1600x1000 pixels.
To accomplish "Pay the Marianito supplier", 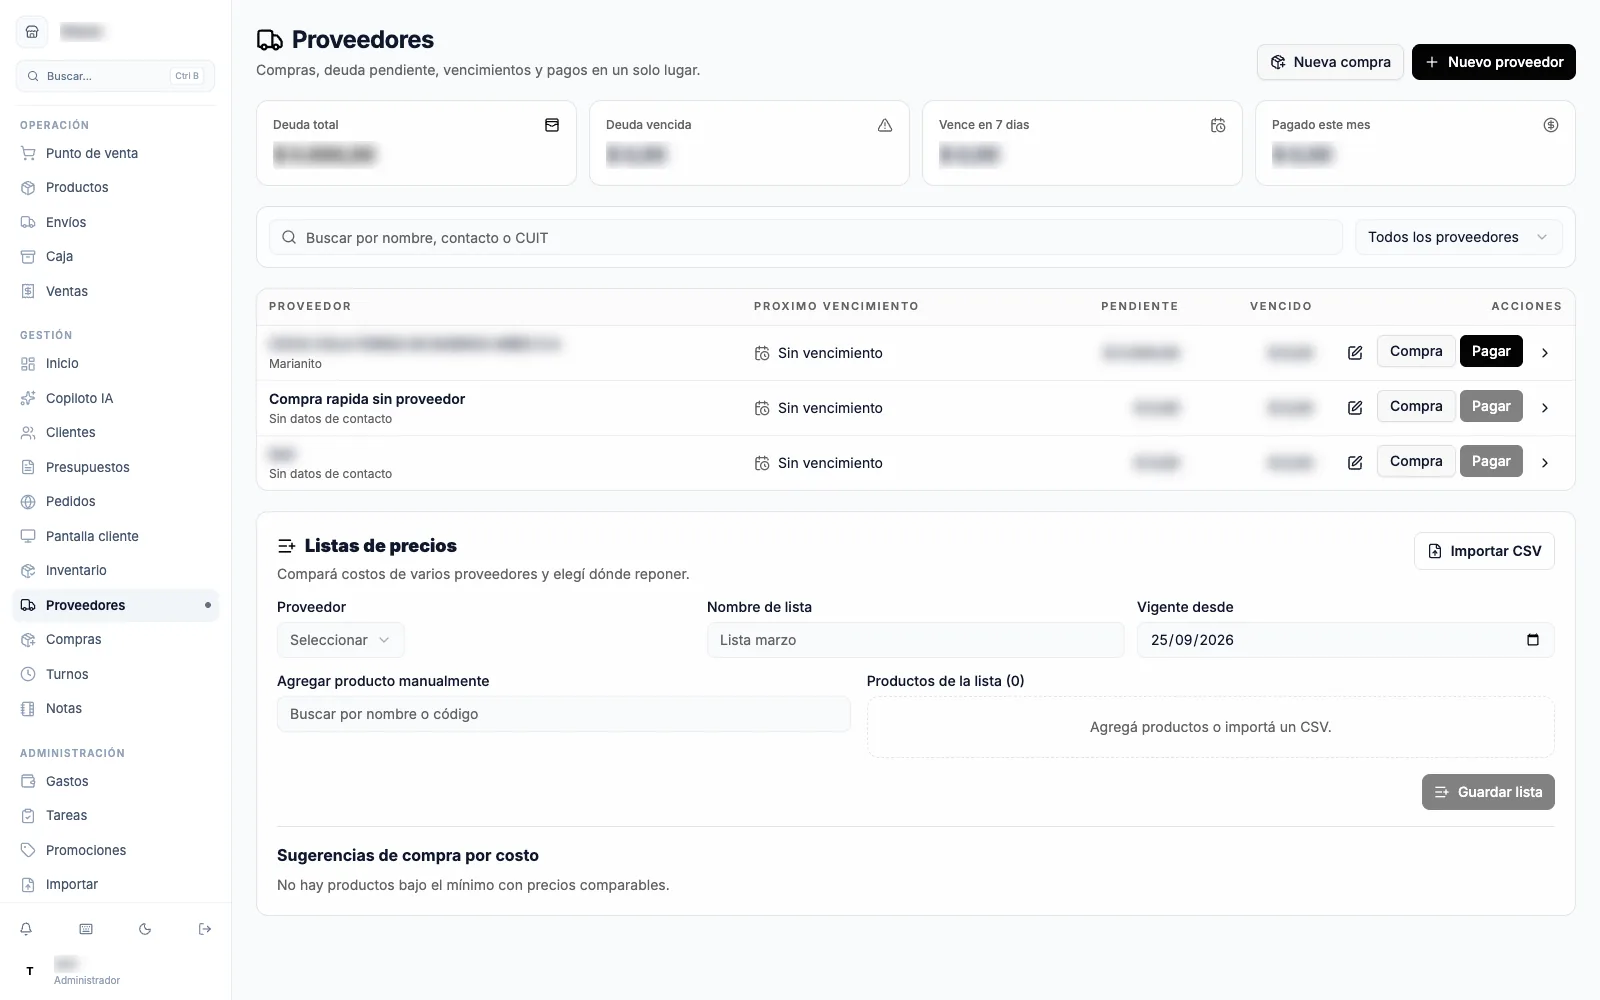I will click(x=1491, y=351).
